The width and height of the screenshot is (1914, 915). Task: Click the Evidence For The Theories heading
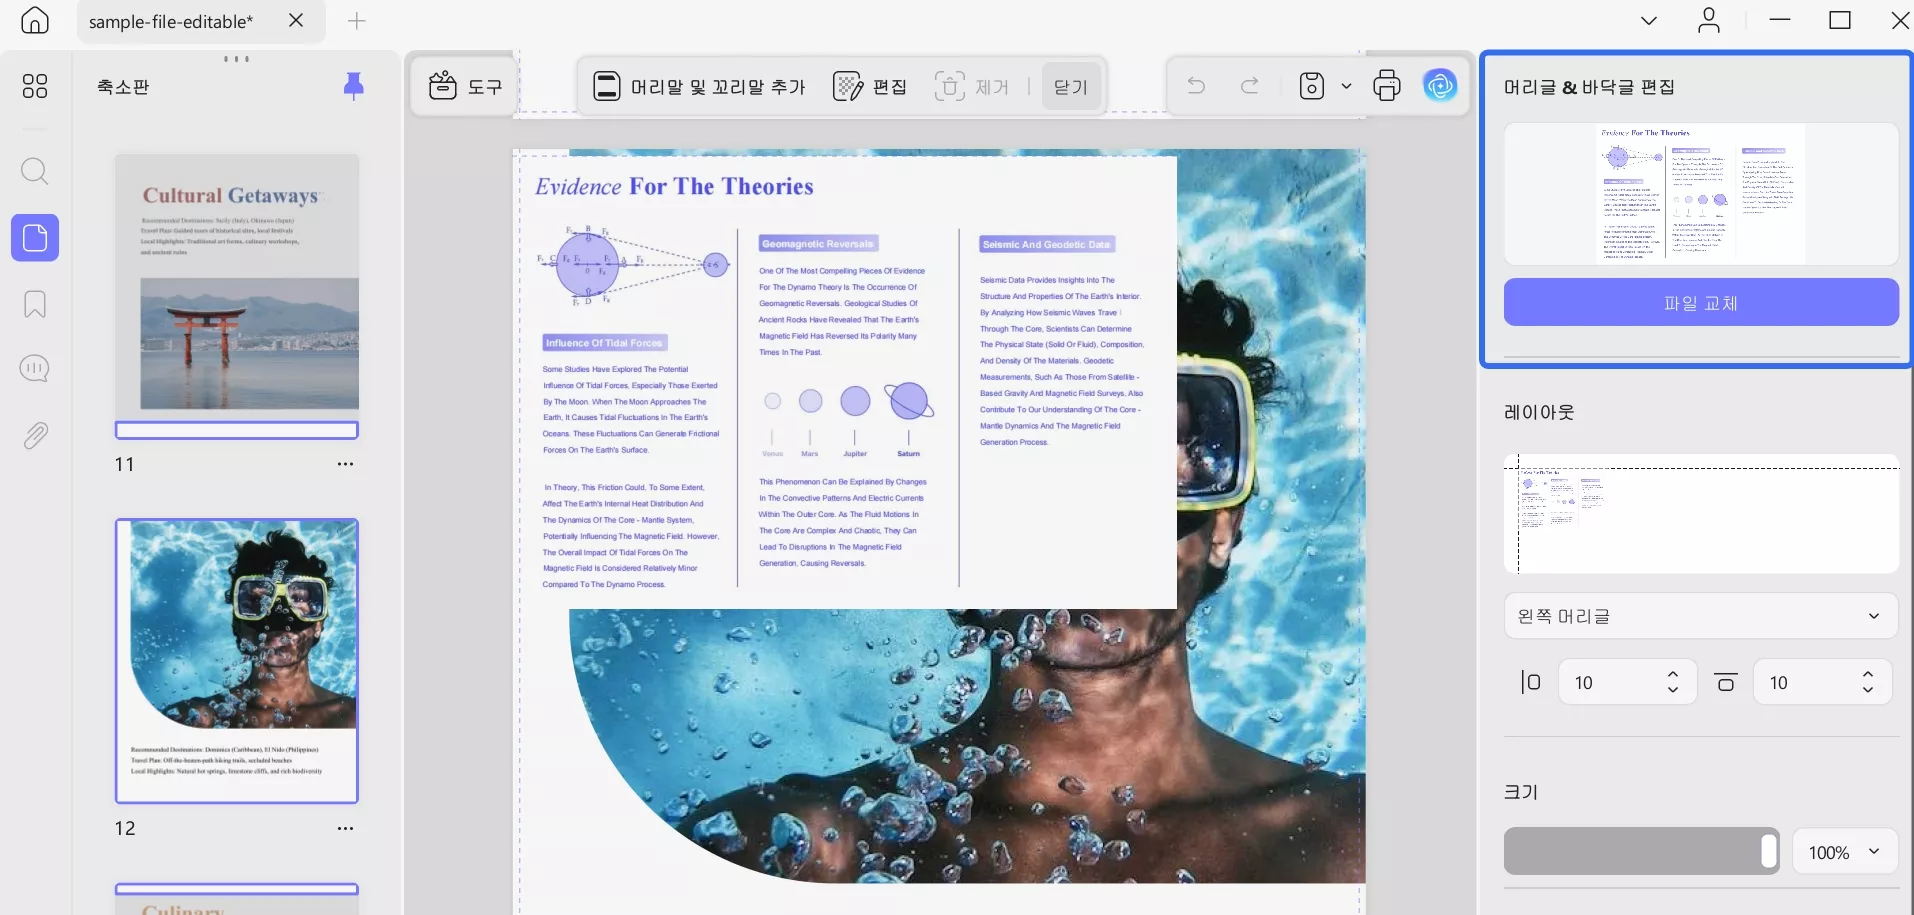tap(674, 187)
